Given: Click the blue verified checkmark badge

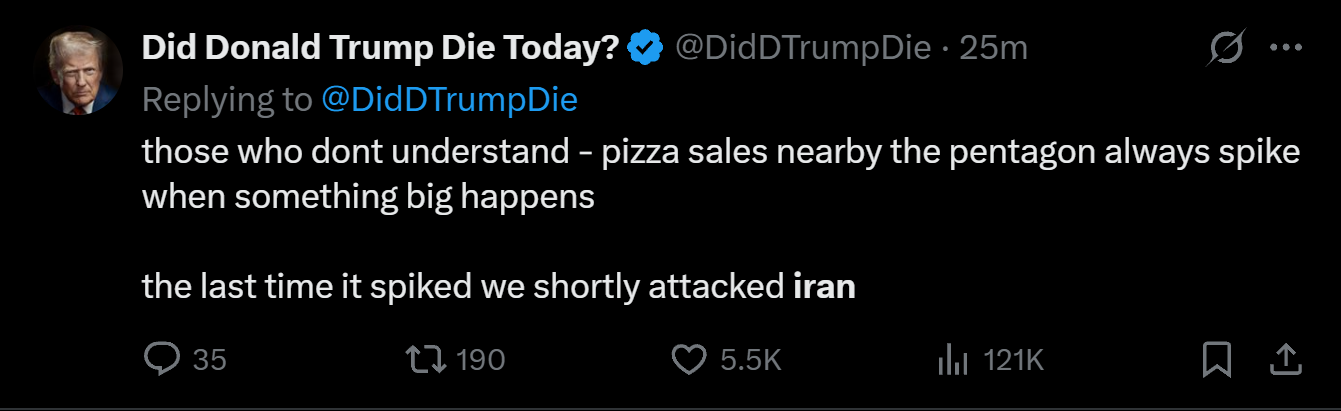Looking at the screenshot, I should point(645,47).
